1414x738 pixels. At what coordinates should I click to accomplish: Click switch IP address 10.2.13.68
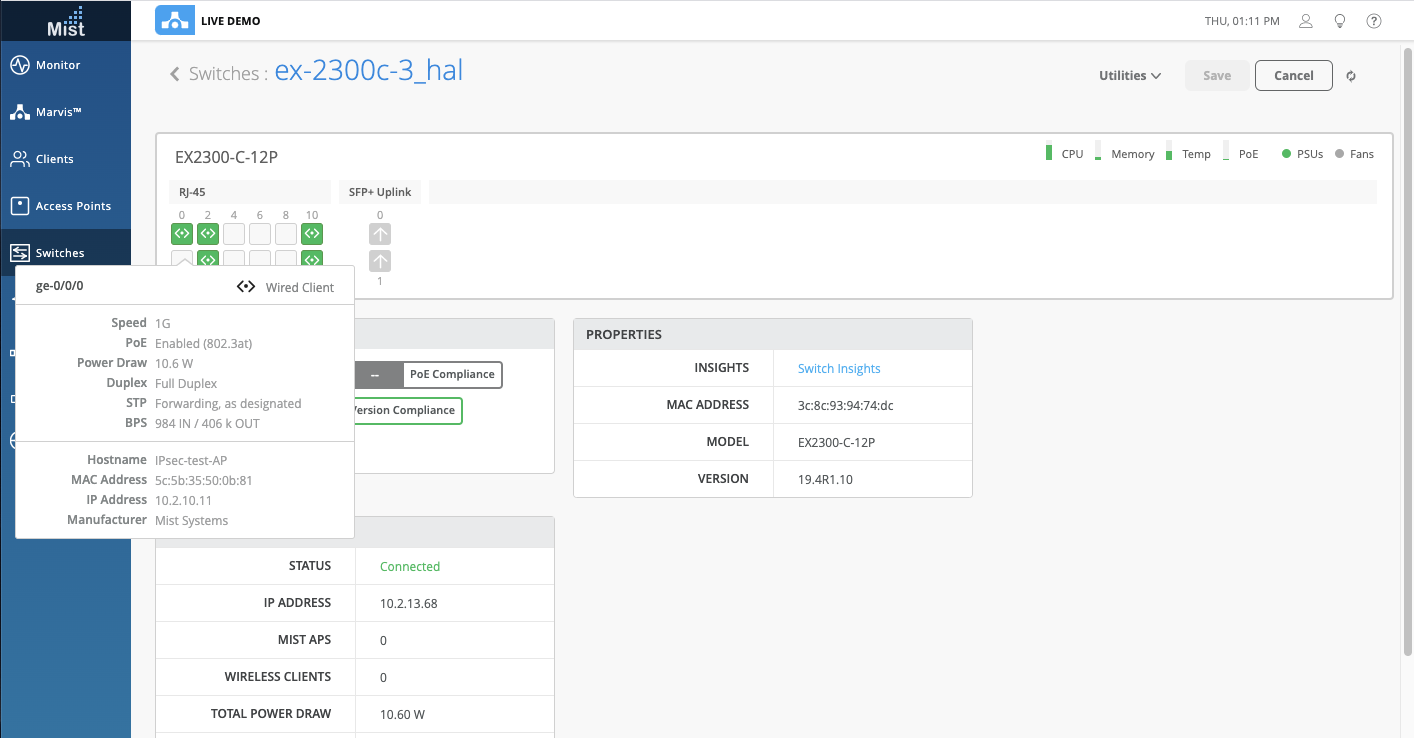pyautogui.click(x=409, y=603)
